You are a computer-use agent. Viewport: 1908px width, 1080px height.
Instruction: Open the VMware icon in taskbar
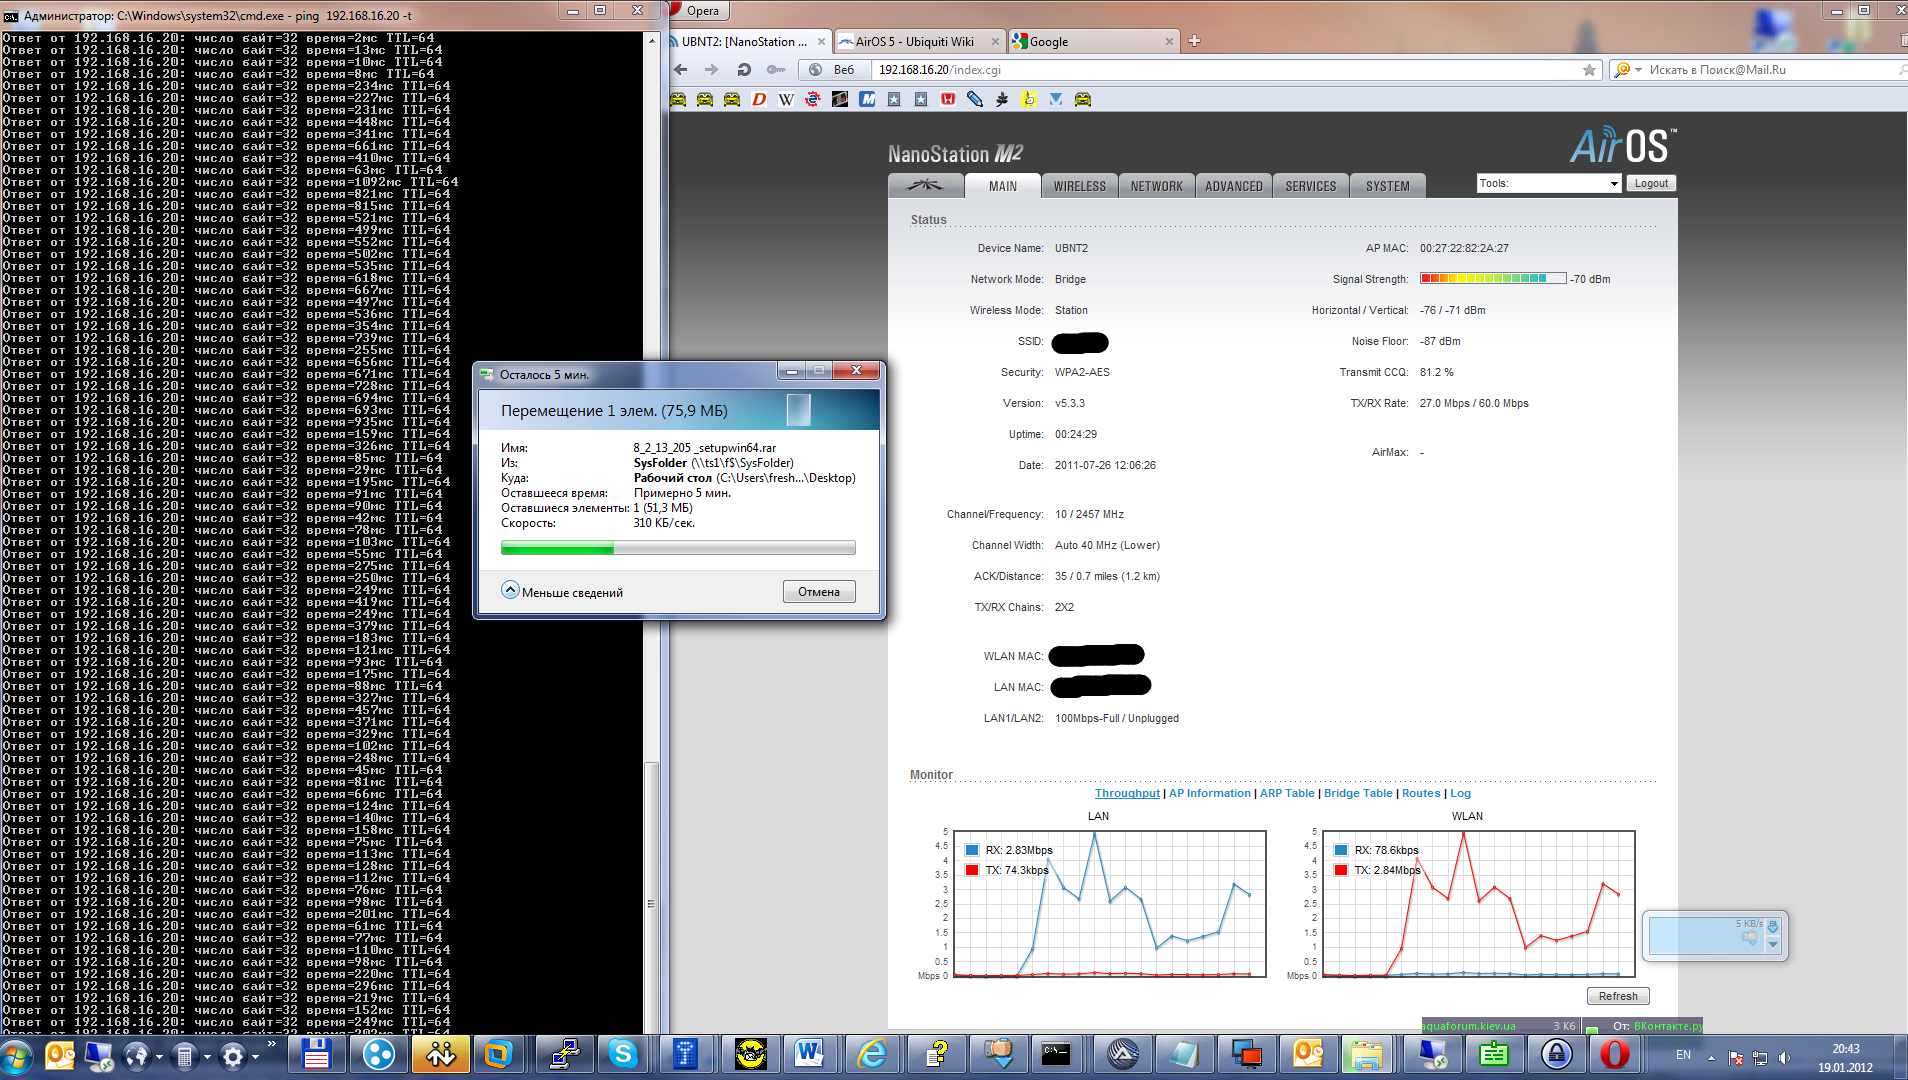click(499, 1054)
